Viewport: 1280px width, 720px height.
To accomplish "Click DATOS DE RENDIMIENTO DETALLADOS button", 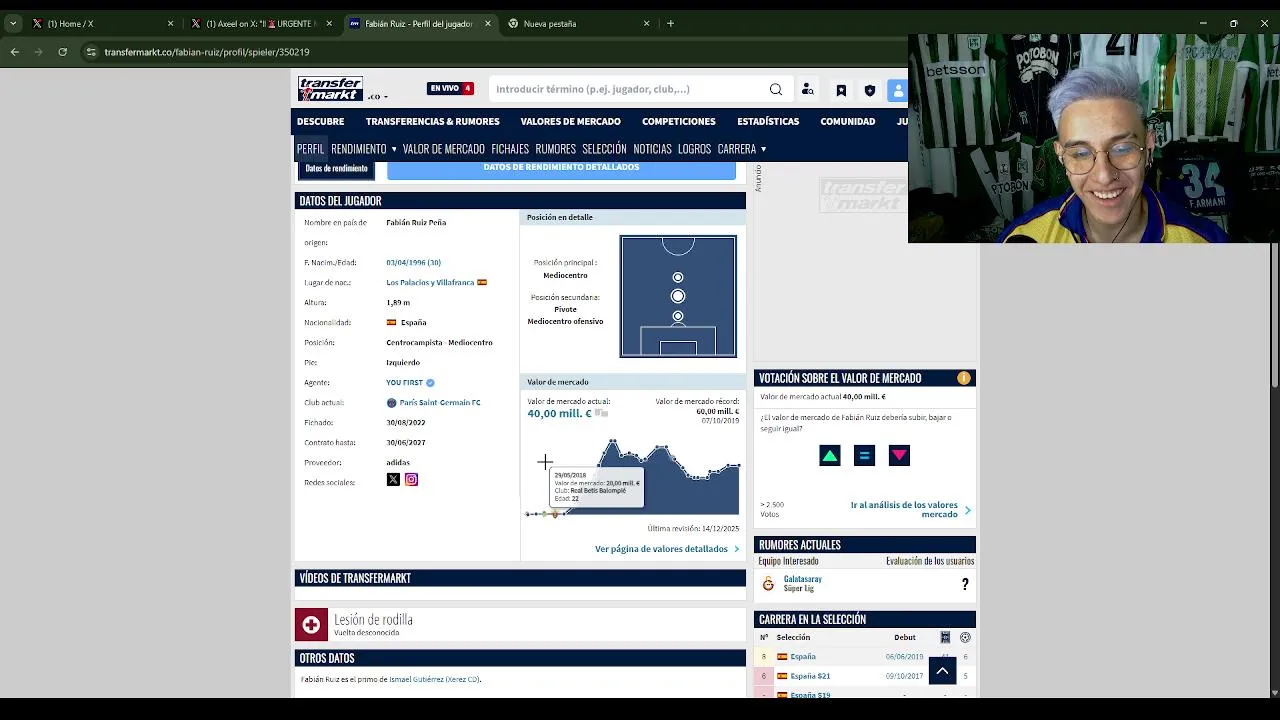I will tap(561, 169).
